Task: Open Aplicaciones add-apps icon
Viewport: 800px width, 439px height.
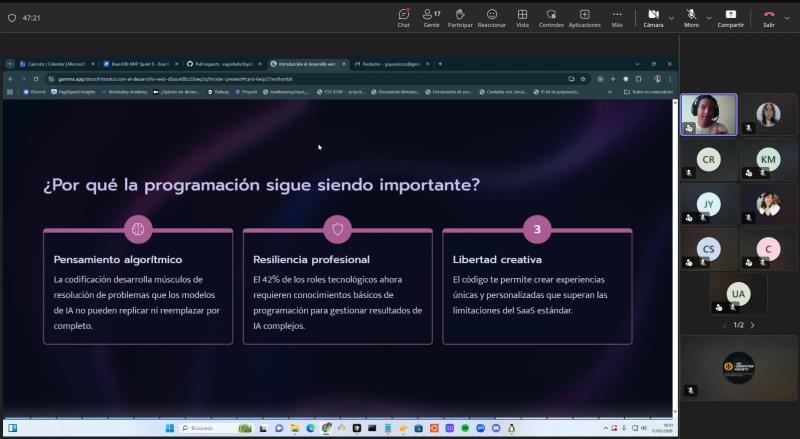Action: tap(584, 15)
